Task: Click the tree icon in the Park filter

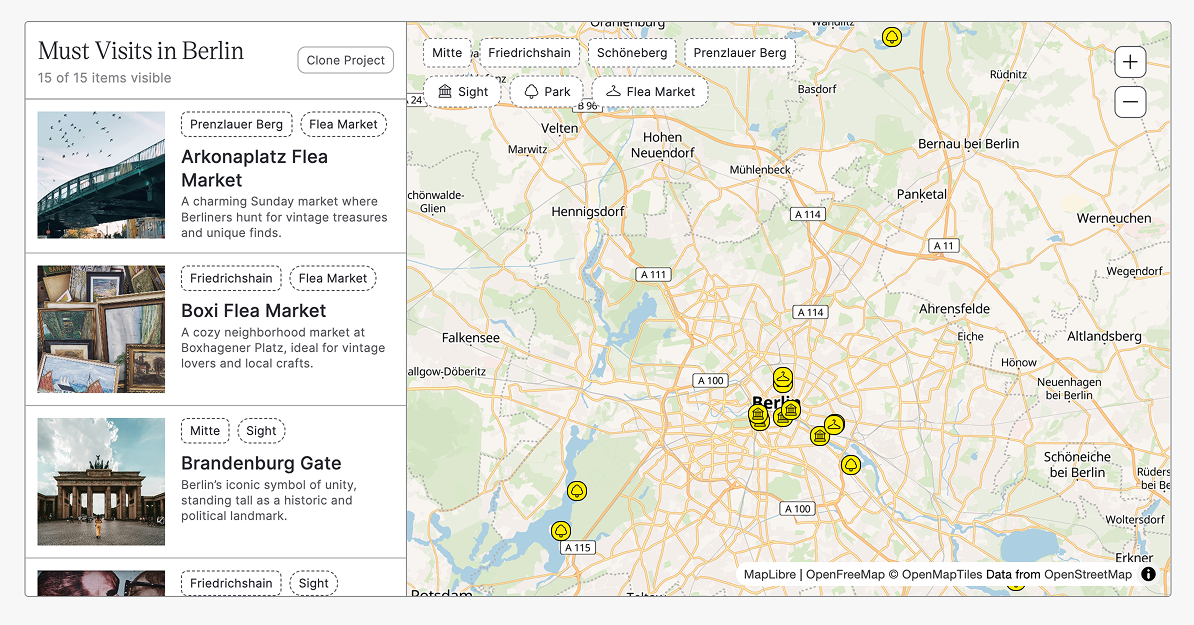Action: click(x=532, y=91)
